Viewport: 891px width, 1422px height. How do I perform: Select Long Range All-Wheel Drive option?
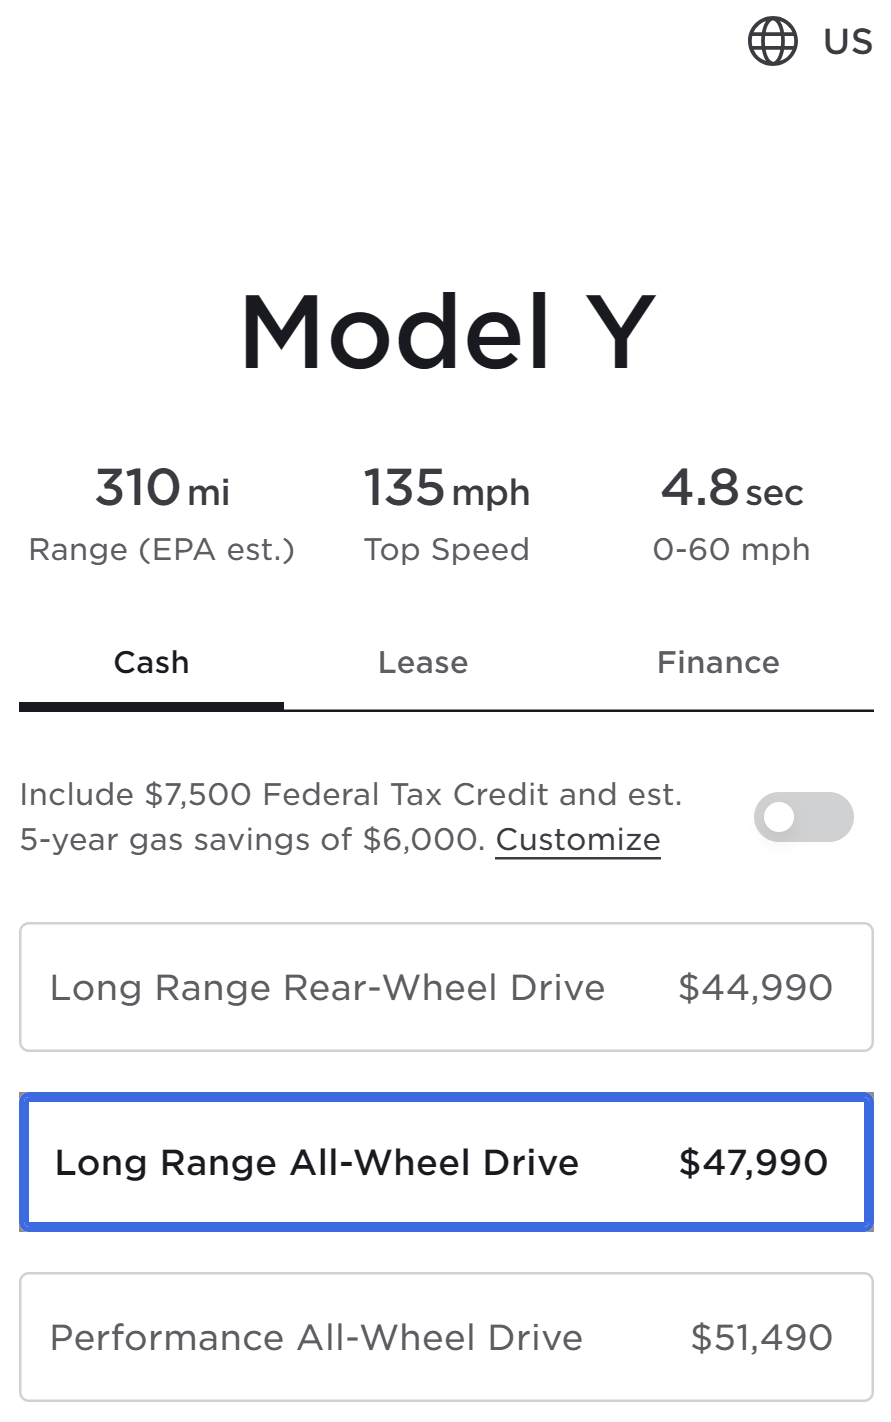click(x=317, y=1163)
